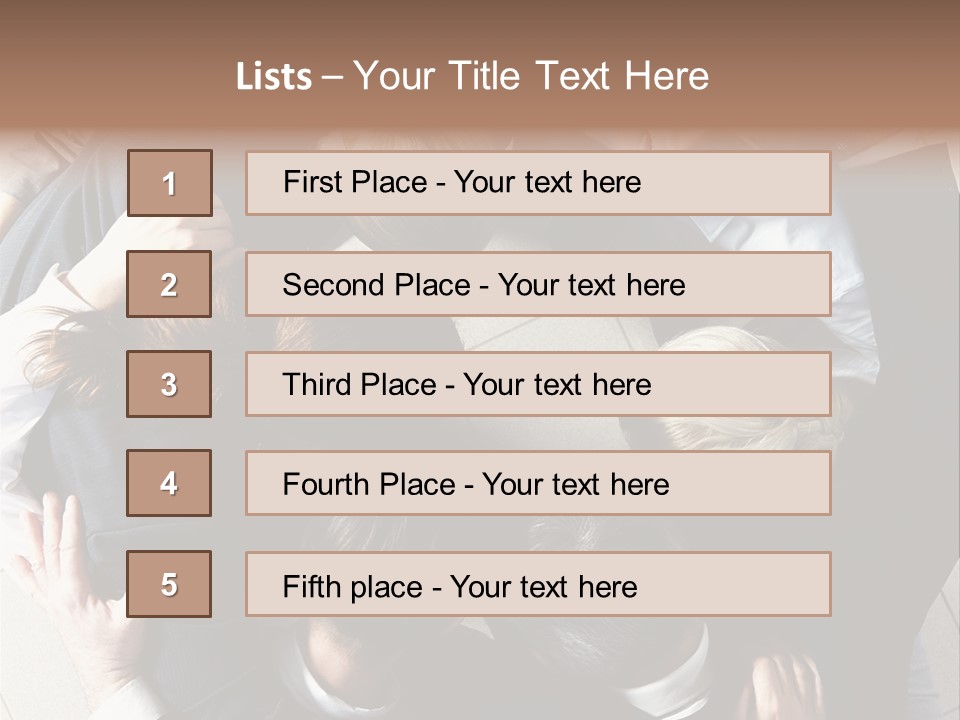
Task: Click the number 3 square
Action: 169,384
